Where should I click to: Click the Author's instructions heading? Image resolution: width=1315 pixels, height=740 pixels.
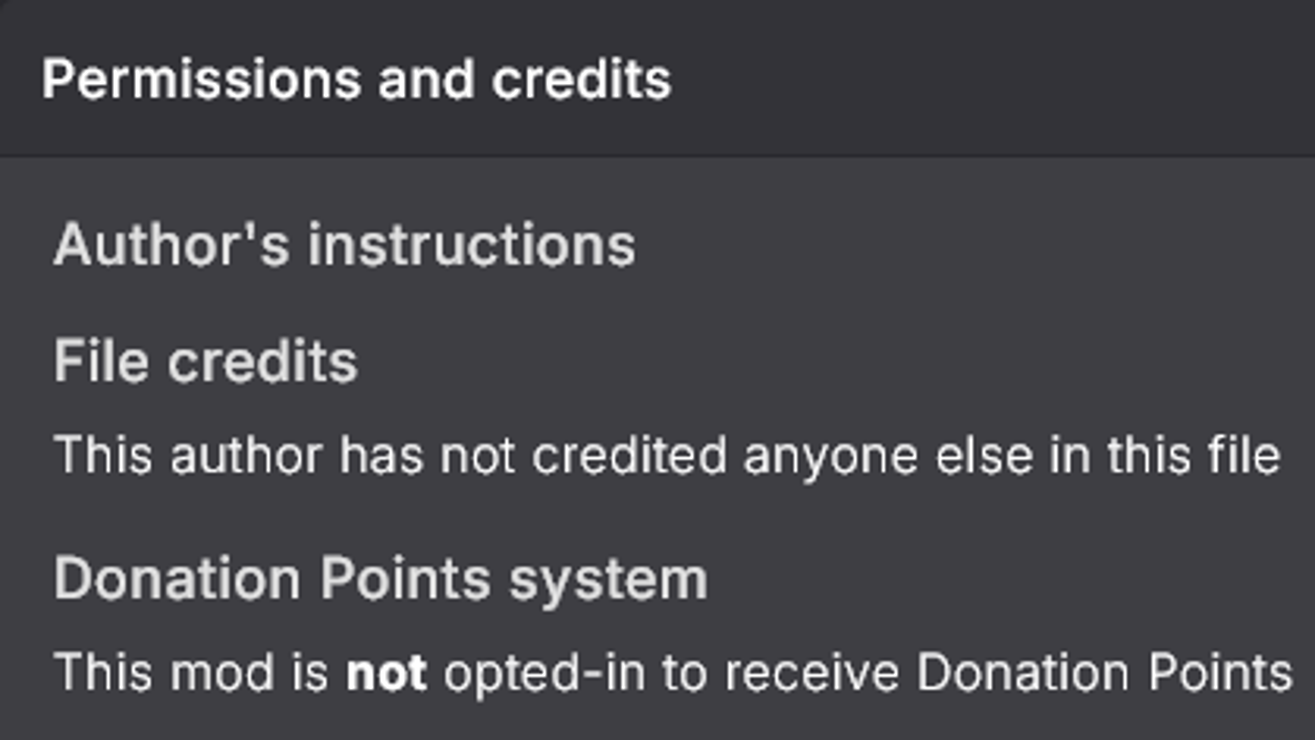tap(344, 245)
